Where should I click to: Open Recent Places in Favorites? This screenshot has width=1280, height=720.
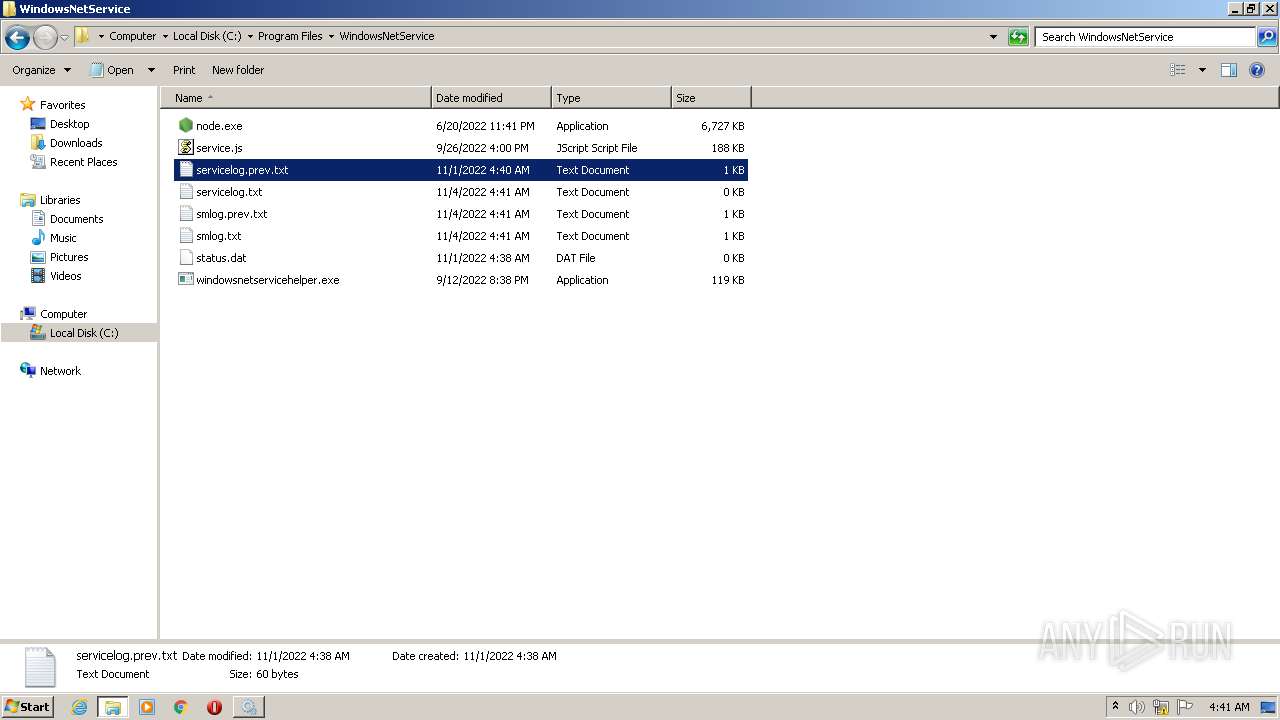[x=83, y=162]
